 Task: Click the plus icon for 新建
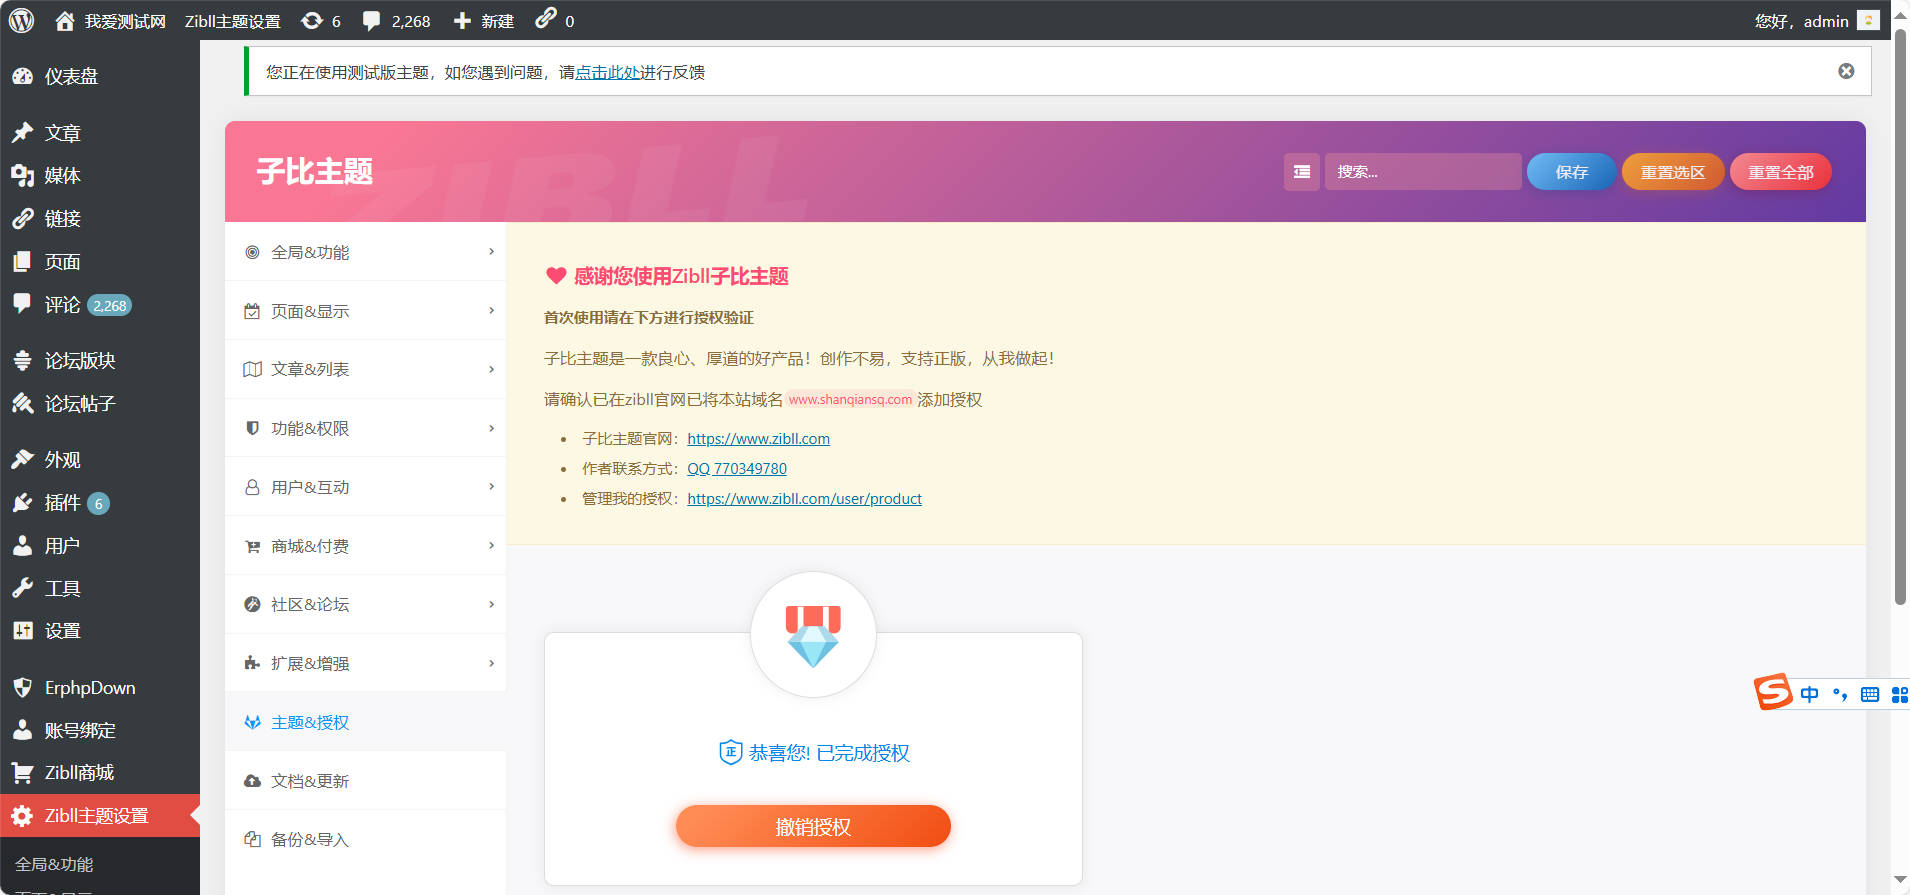(462, 21)
